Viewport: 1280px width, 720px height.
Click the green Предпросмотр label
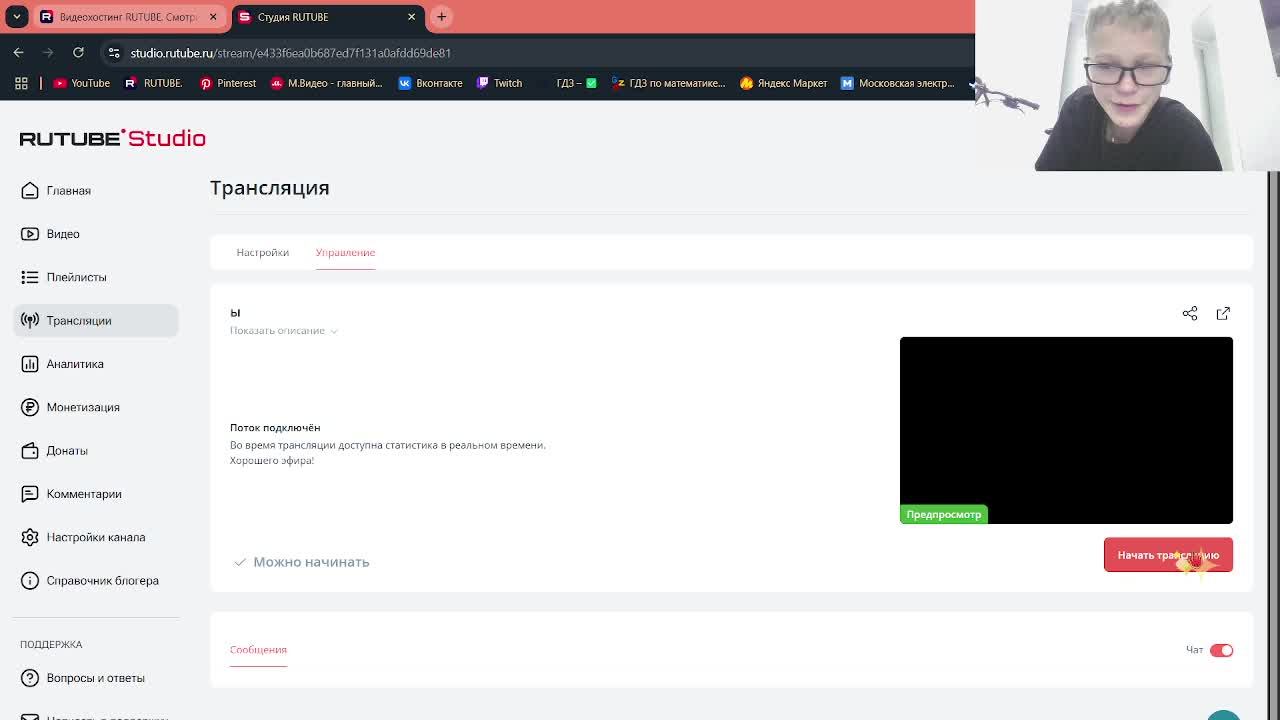pyautogui.click(x=944, y=514)
